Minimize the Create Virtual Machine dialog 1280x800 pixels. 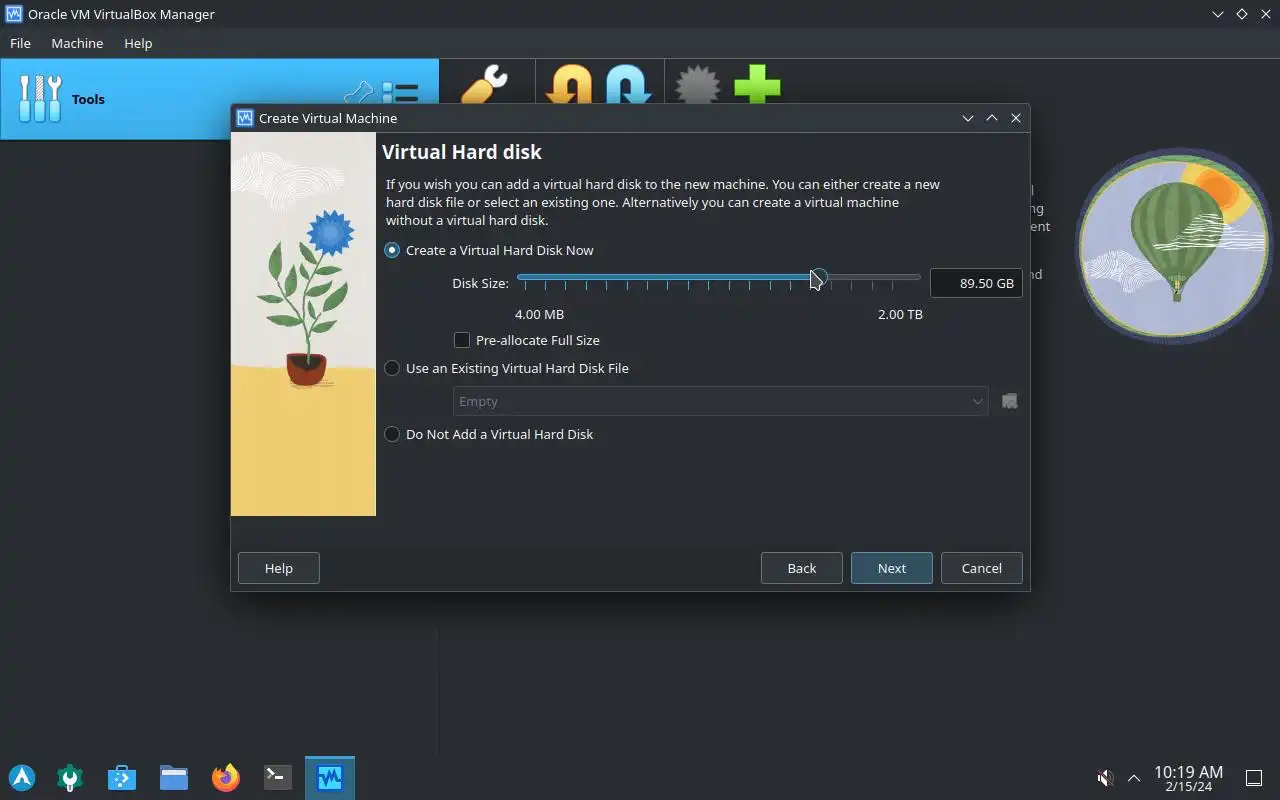pos(968,118)
